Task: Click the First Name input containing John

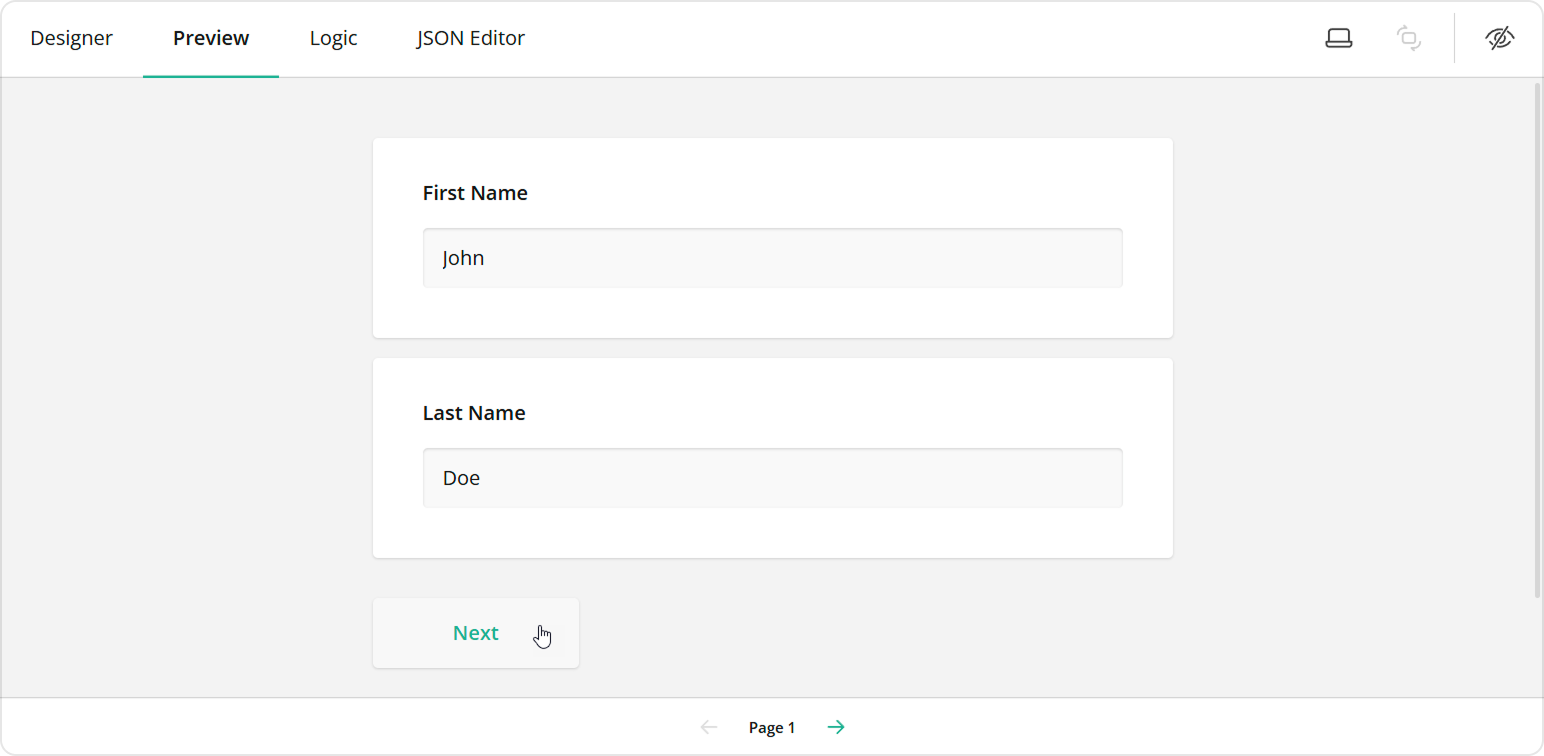Action: [771, 257]
